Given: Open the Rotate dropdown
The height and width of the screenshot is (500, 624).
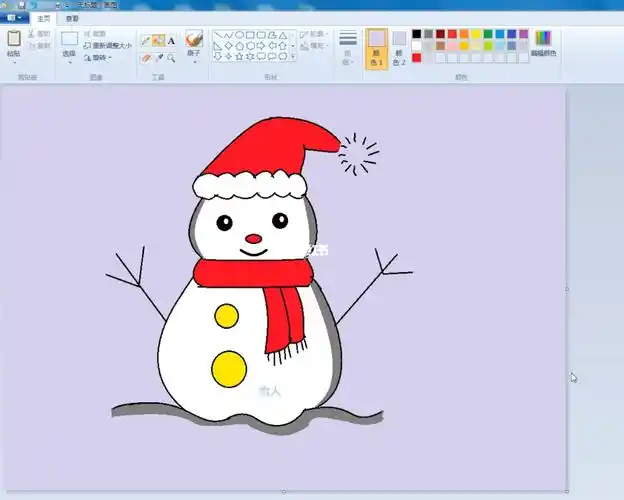Looking at the screenshot, I should click(98, 57).
